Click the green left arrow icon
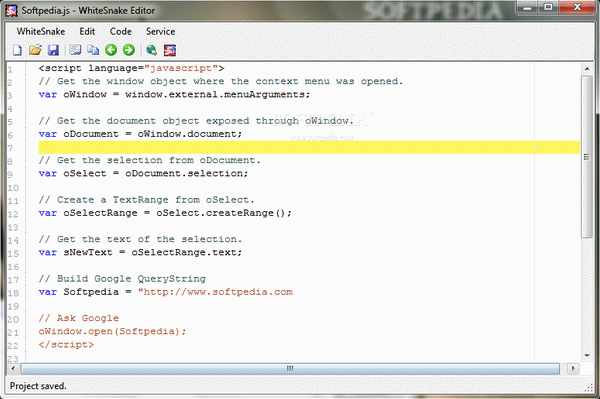Image resolution: width=600 pixels, height=399 pixels. 111,50
